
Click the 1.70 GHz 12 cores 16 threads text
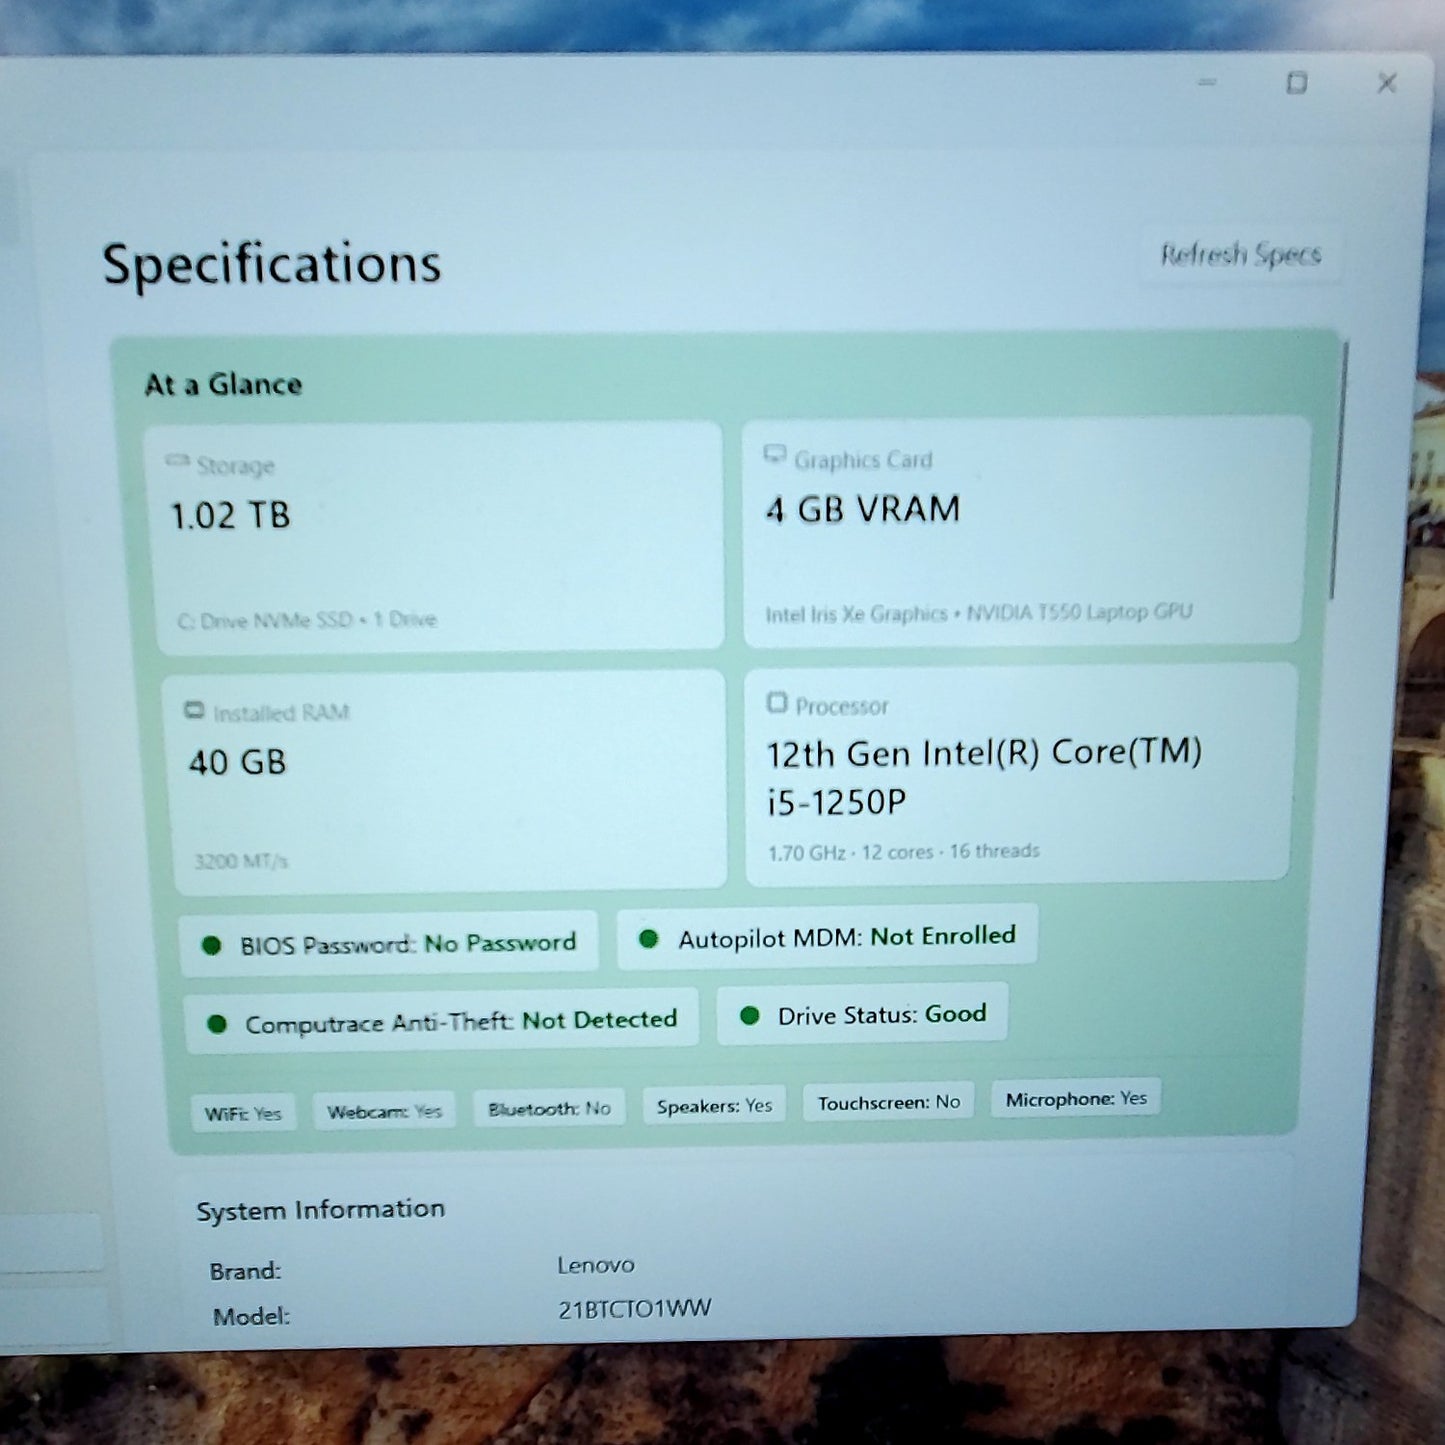coord(904,852)
